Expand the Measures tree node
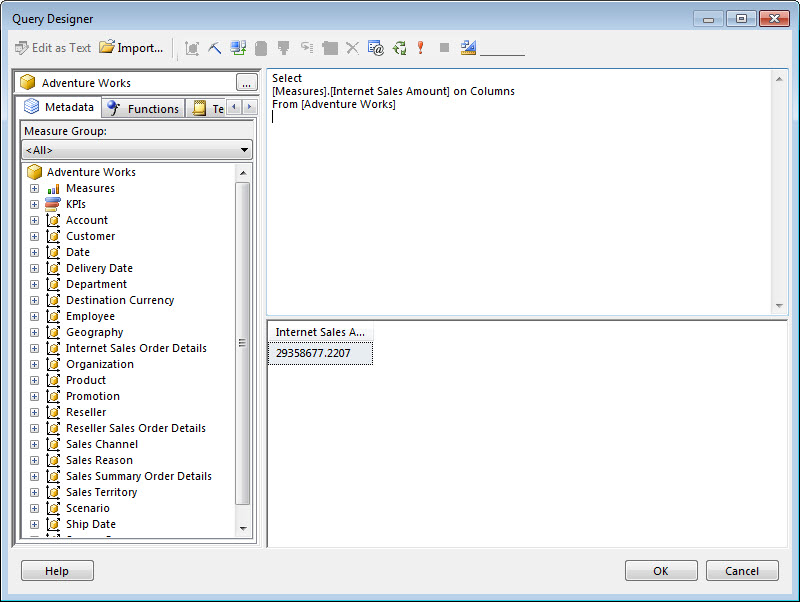The width and height of the screenshot is (800, 602). point(35,188)
